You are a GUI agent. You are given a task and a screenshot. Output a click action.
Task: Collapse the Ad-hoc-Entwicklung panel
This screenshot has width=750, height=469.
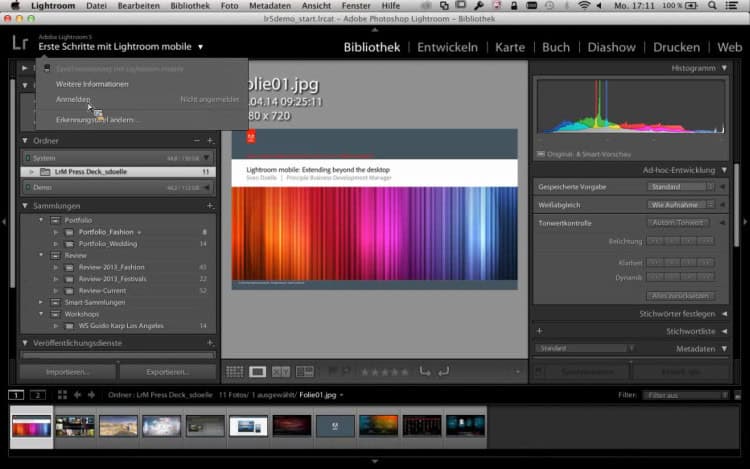tap(724, 170)
